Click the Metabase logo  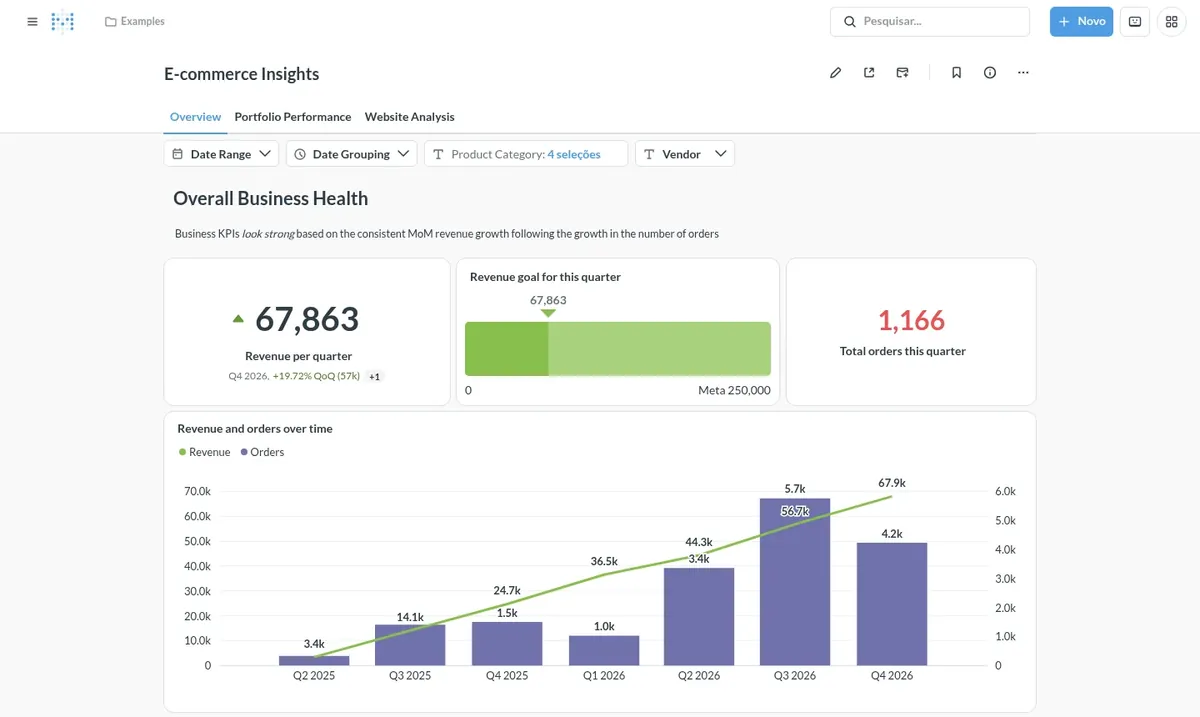63,21
